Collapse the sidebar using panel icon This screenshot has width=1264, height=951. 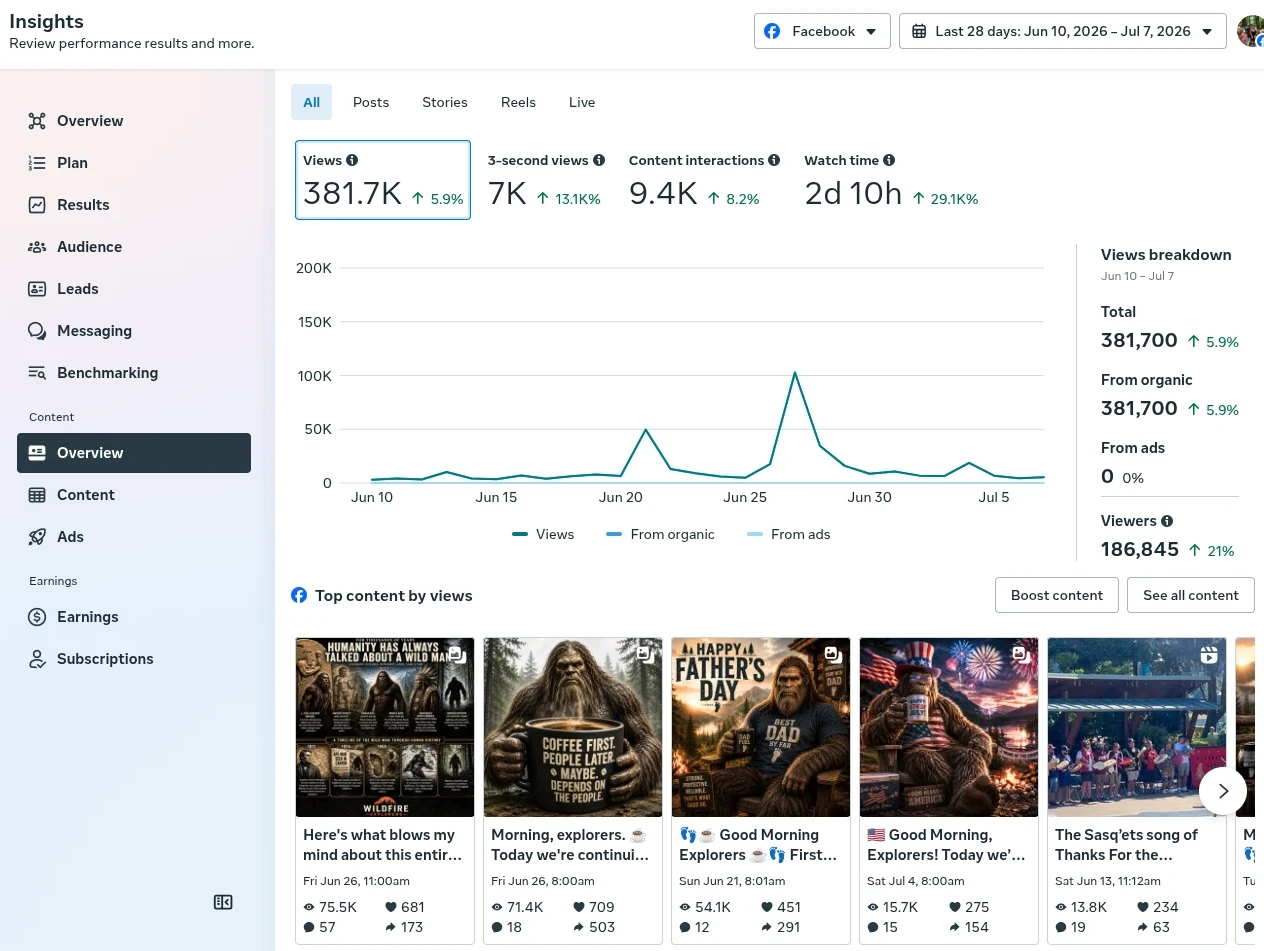(223, 902)
